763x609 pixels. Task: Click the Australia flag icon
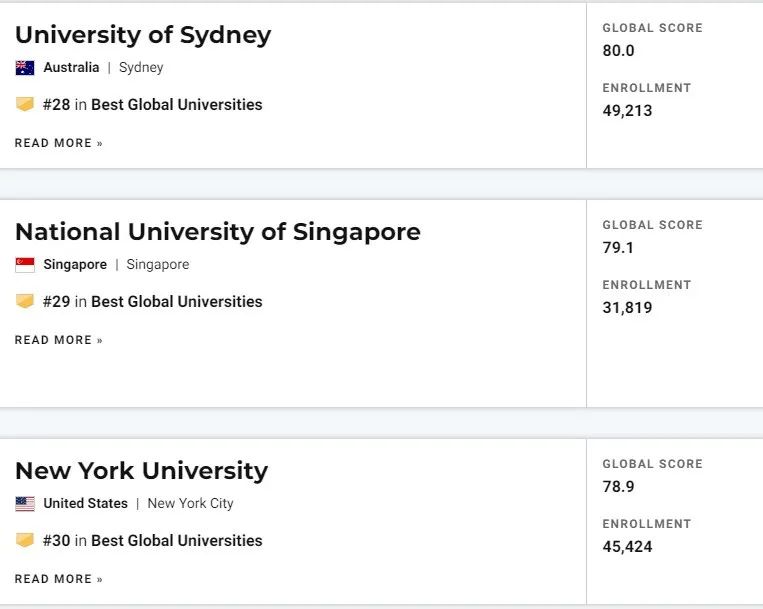(x=25, y=68)
